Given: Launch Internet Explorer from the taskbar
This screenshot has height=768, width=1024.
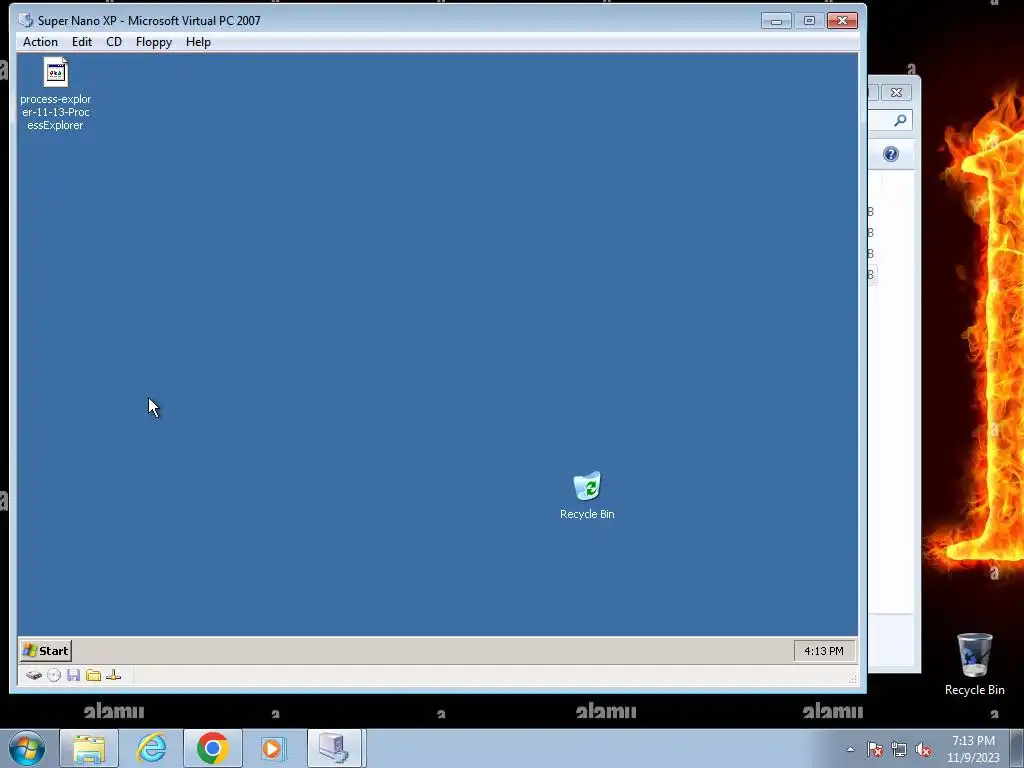Looking at the screenshot, I should pos(151,748).
